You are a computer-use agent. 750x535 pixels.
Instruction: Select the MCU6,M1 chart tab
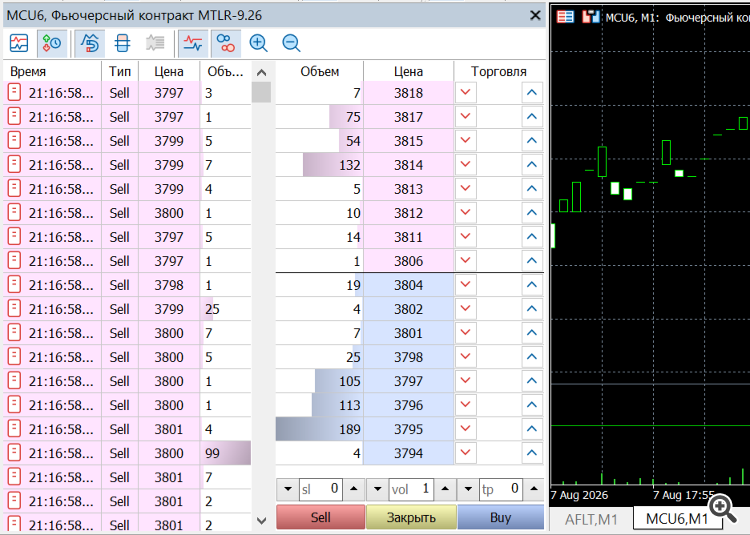[x=677, y=519]
